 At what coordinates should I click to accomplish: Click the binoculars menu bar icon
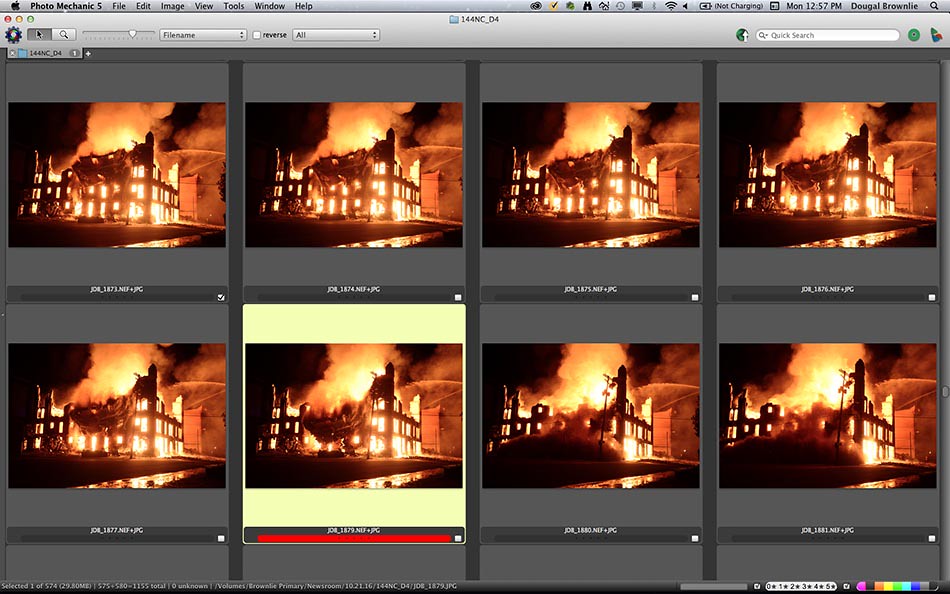tap(588, 6)
